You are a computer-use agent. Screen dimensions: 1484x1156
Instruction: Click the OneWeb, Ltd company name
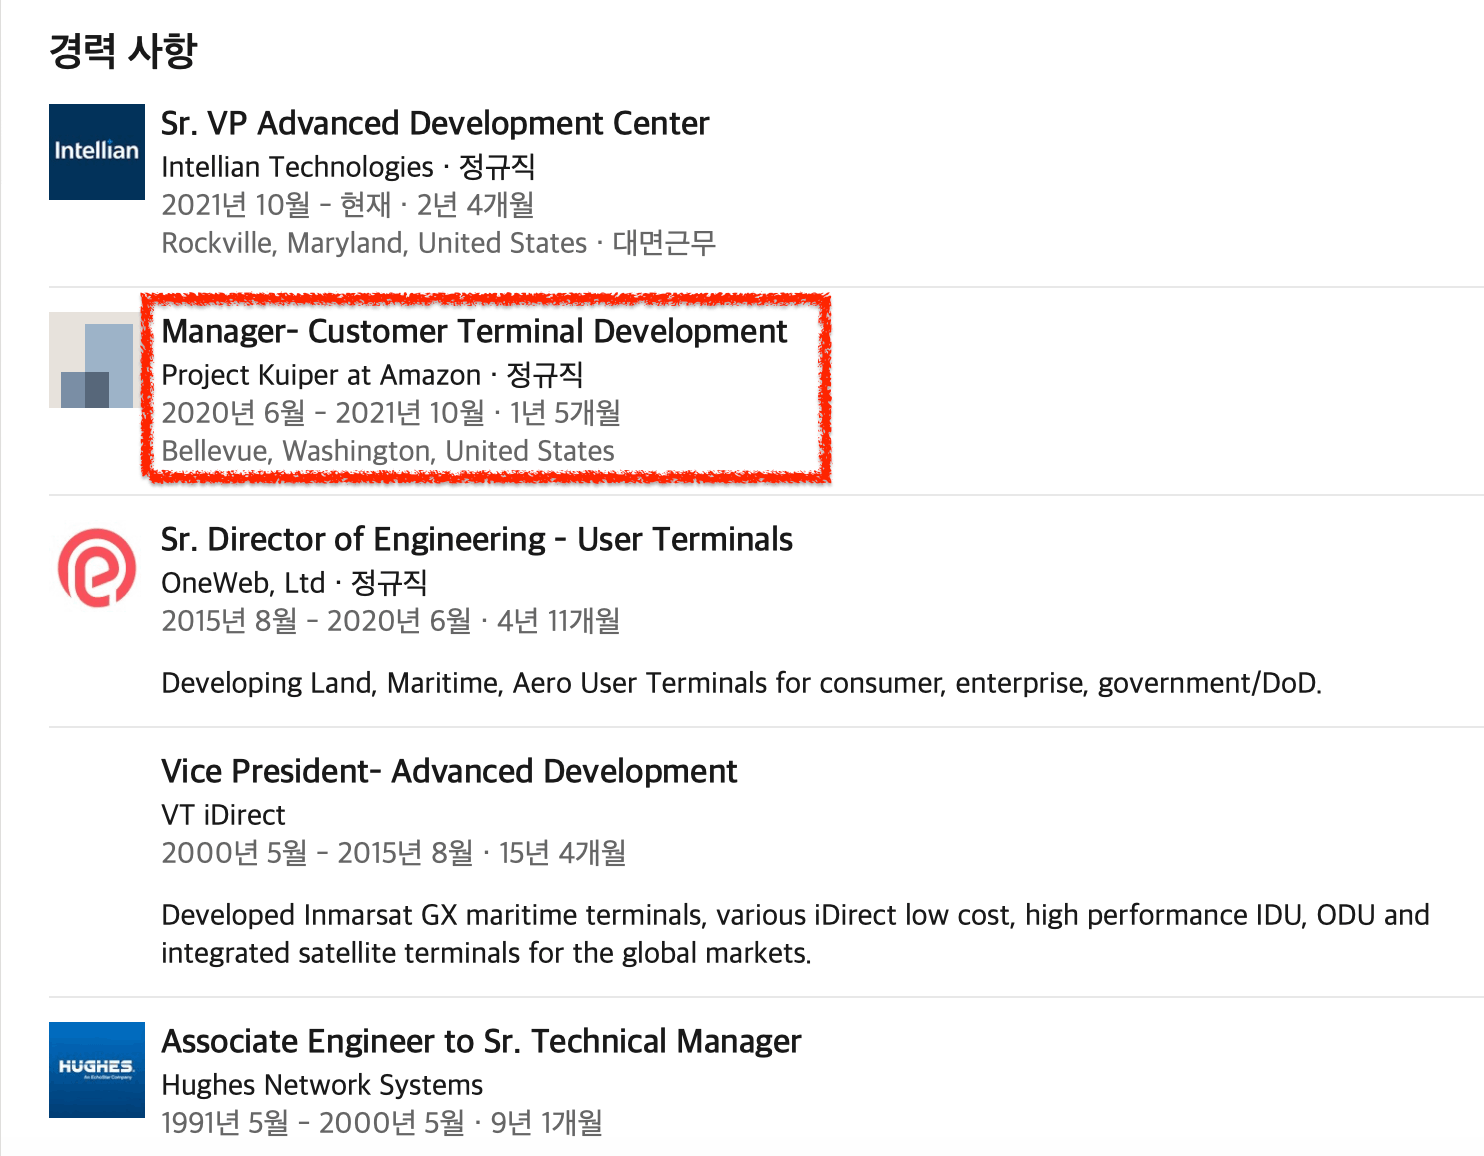[243, 583]
